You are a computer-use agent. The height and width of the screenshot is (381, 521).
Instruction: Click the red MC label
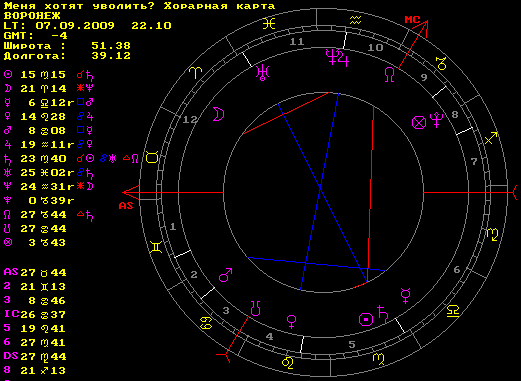412,20
